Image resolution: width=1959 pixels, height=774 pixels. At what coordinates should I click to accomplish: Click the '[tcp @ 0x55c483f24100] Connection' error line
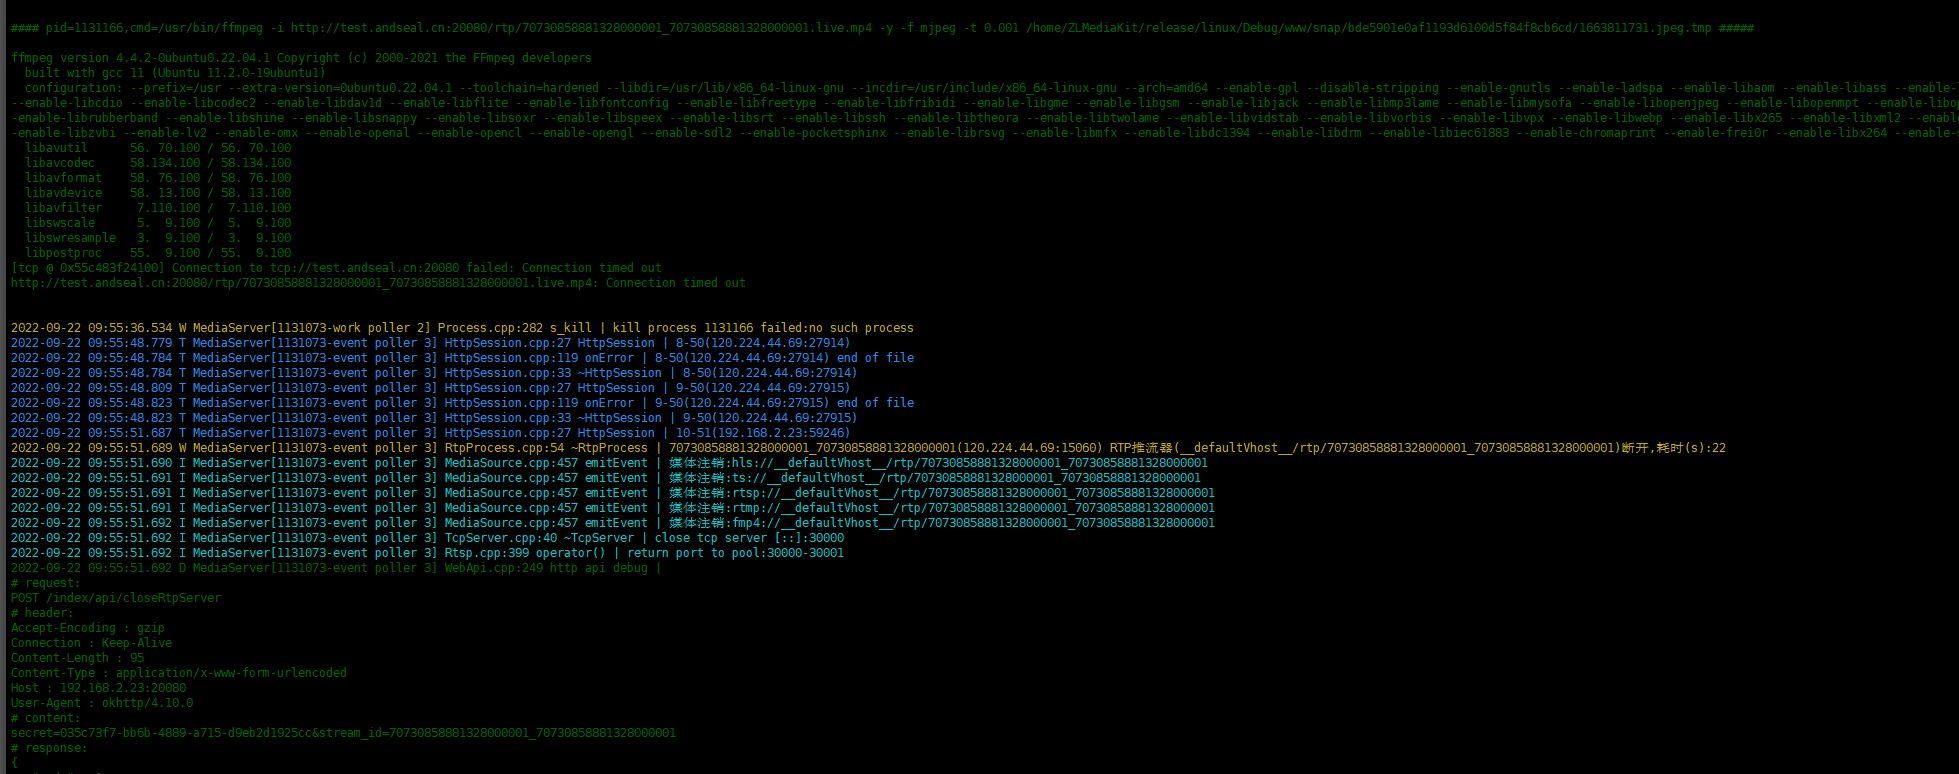click(x=336, y=268)
